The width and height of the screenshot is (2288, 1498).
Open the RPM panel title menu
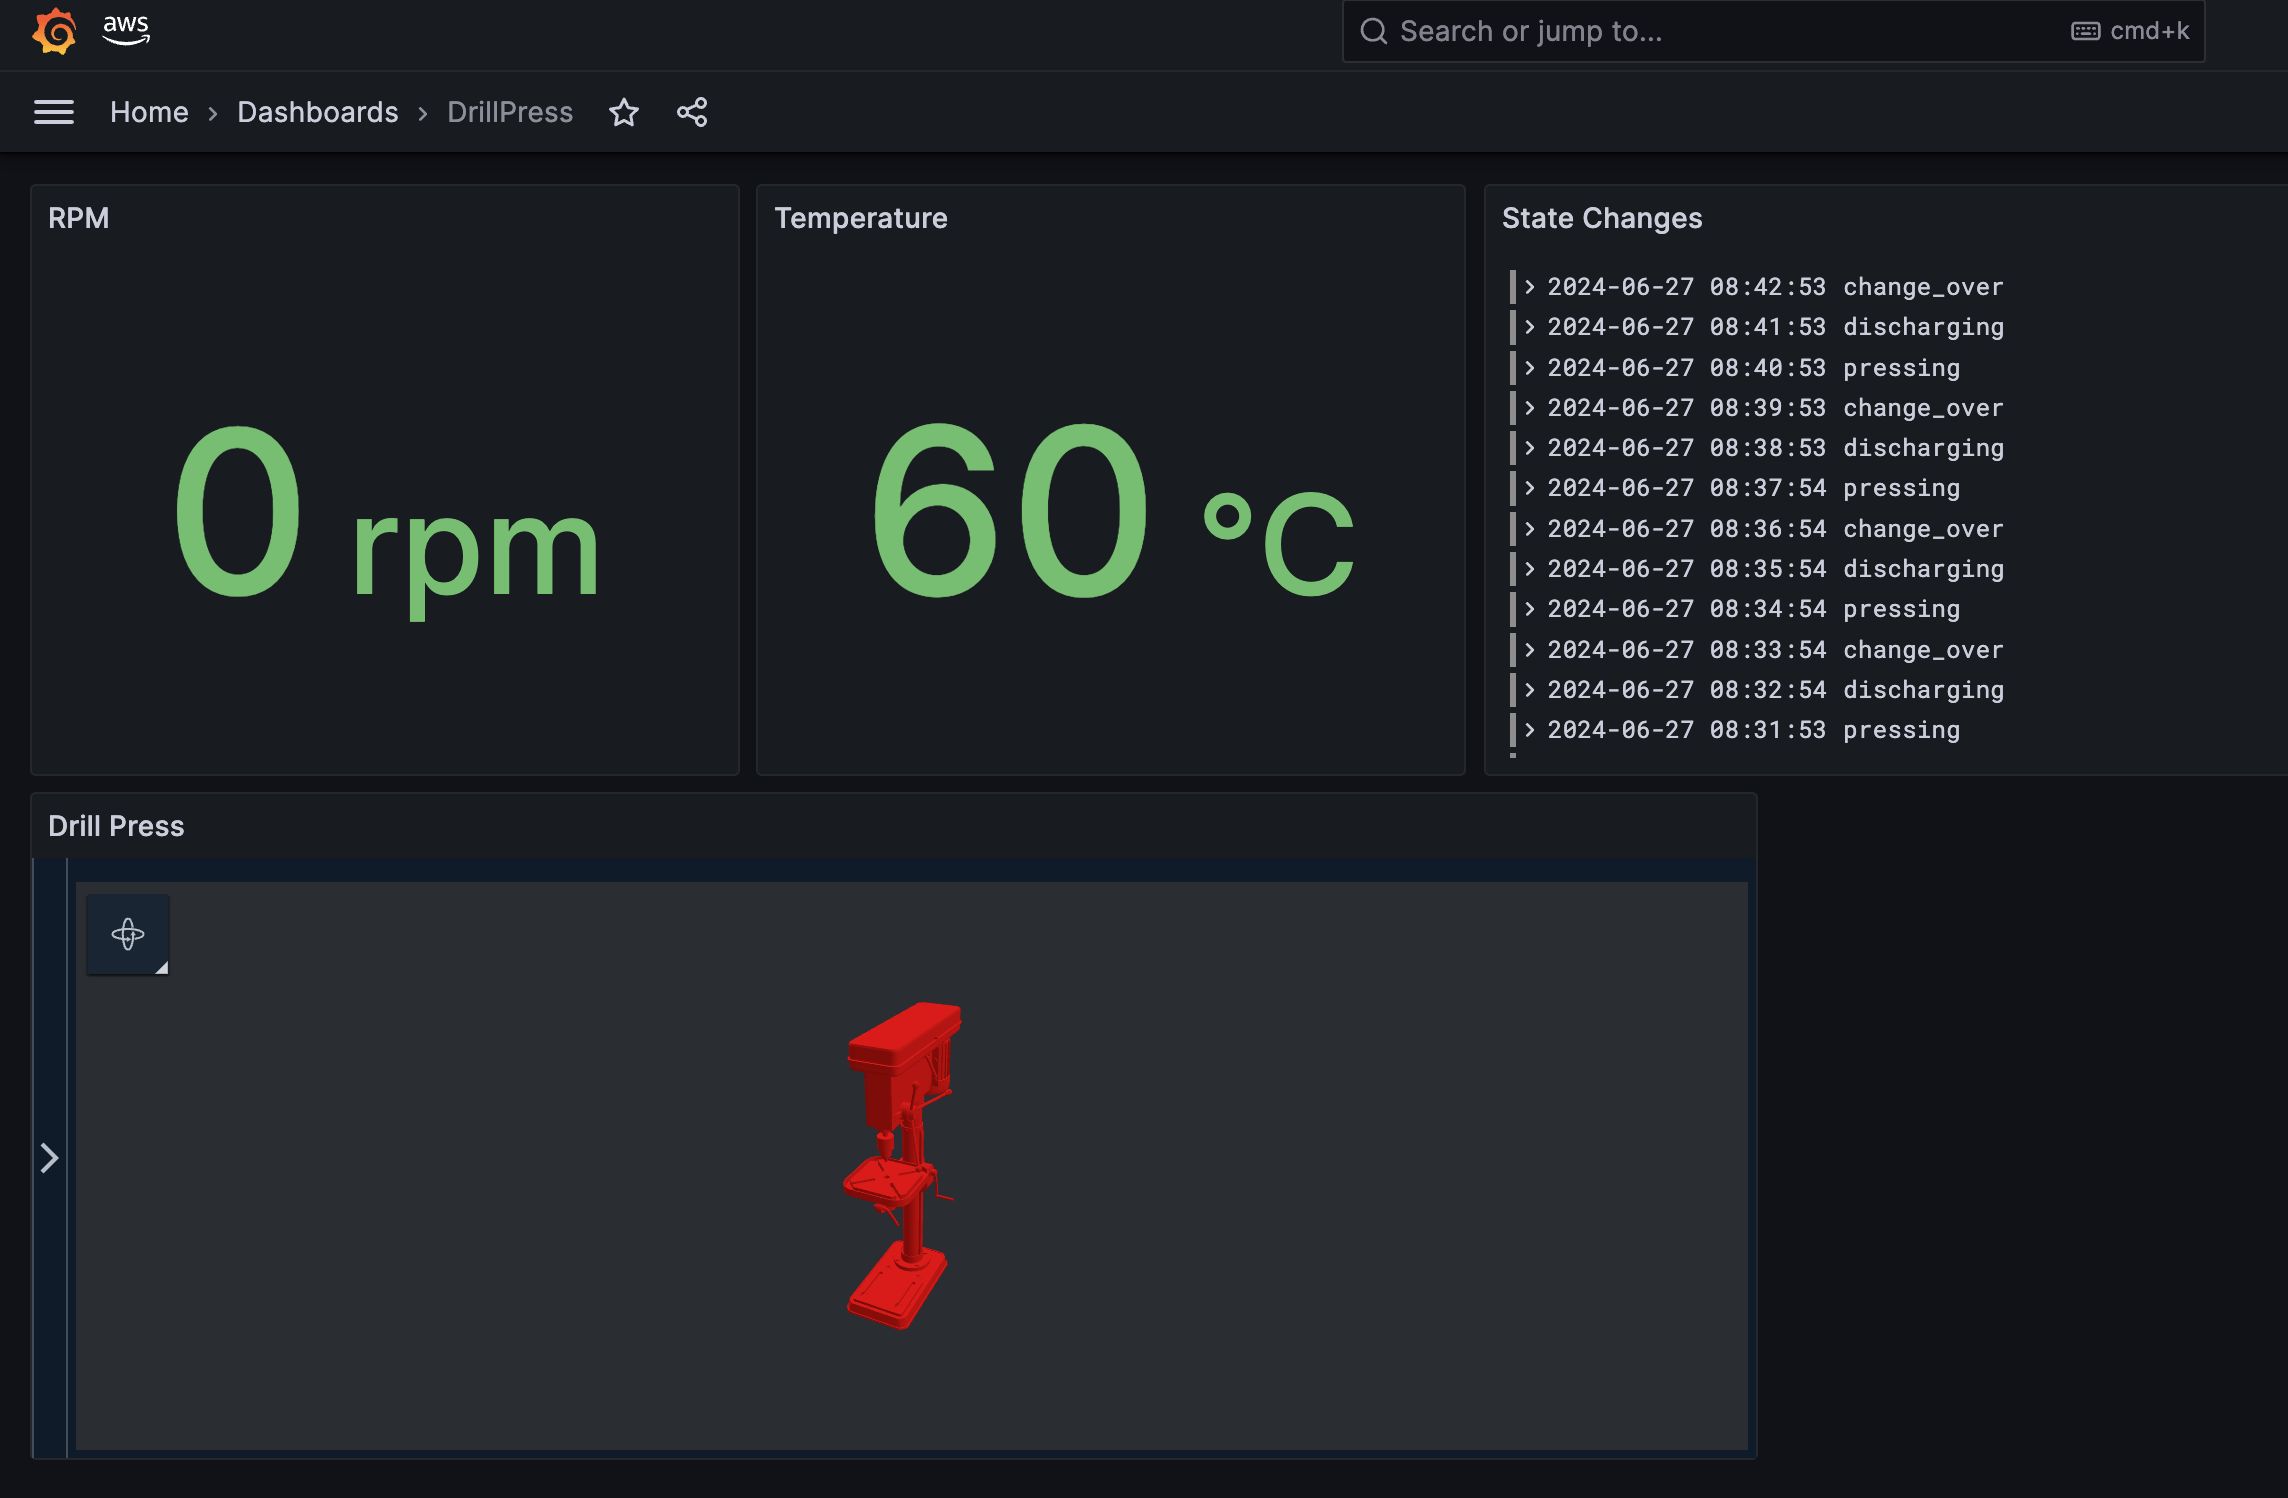coord(80,217)
